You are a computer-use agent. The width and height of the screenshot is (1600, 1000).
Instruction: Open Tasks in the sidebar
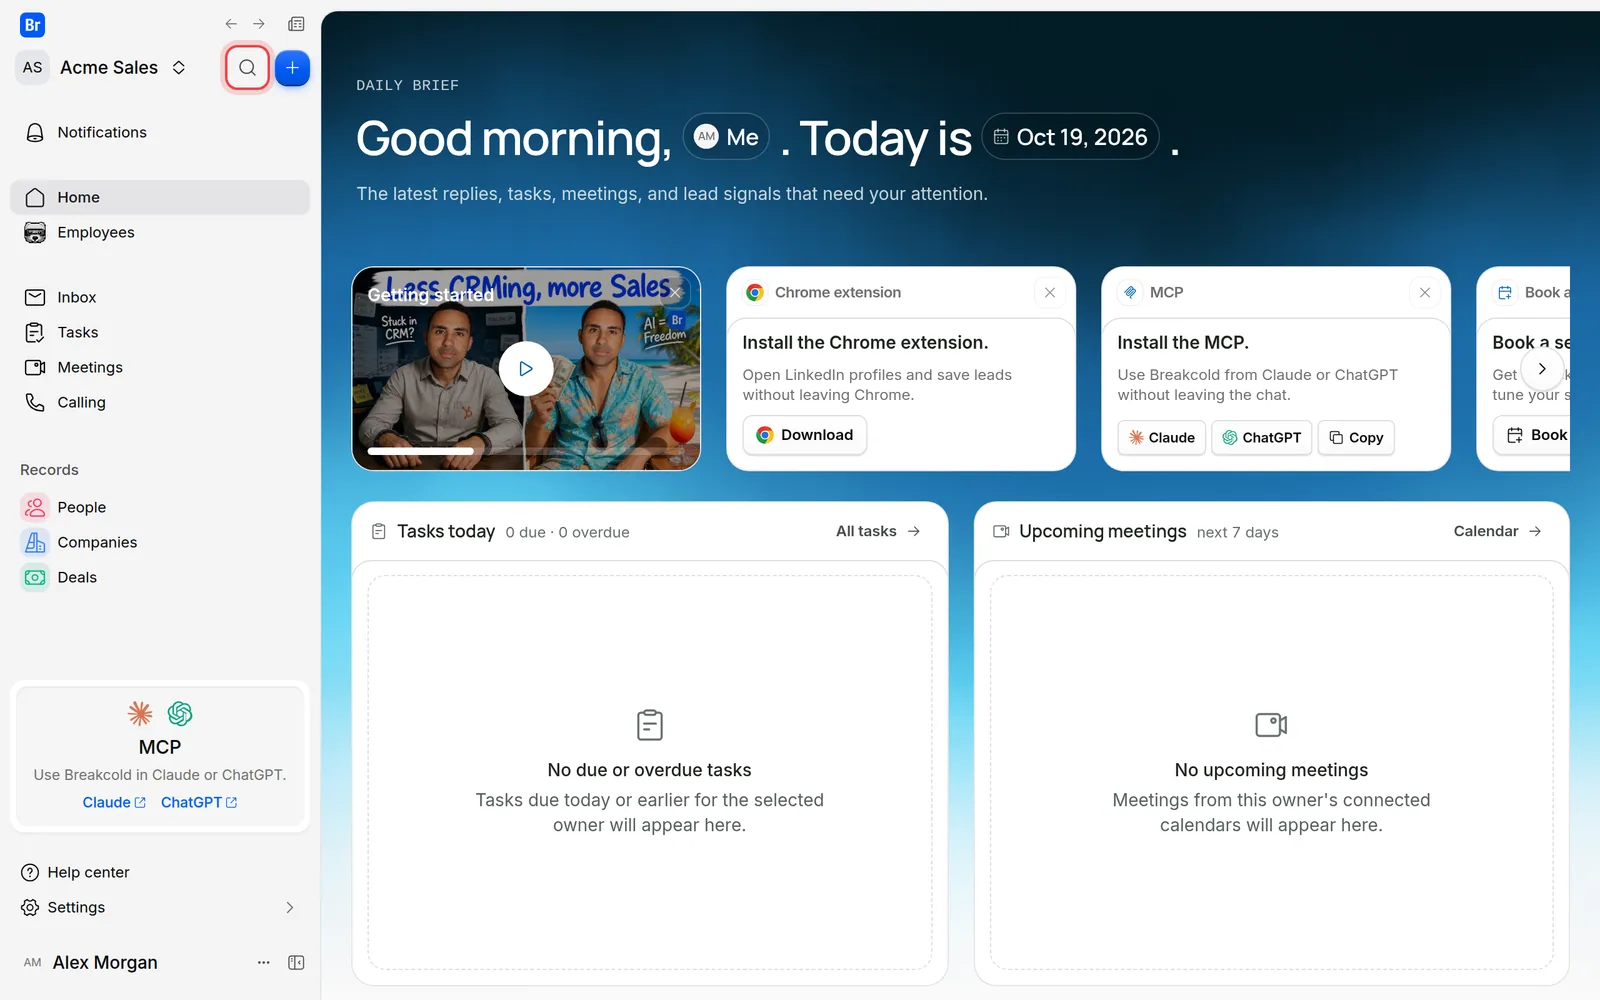pos(160,332)
